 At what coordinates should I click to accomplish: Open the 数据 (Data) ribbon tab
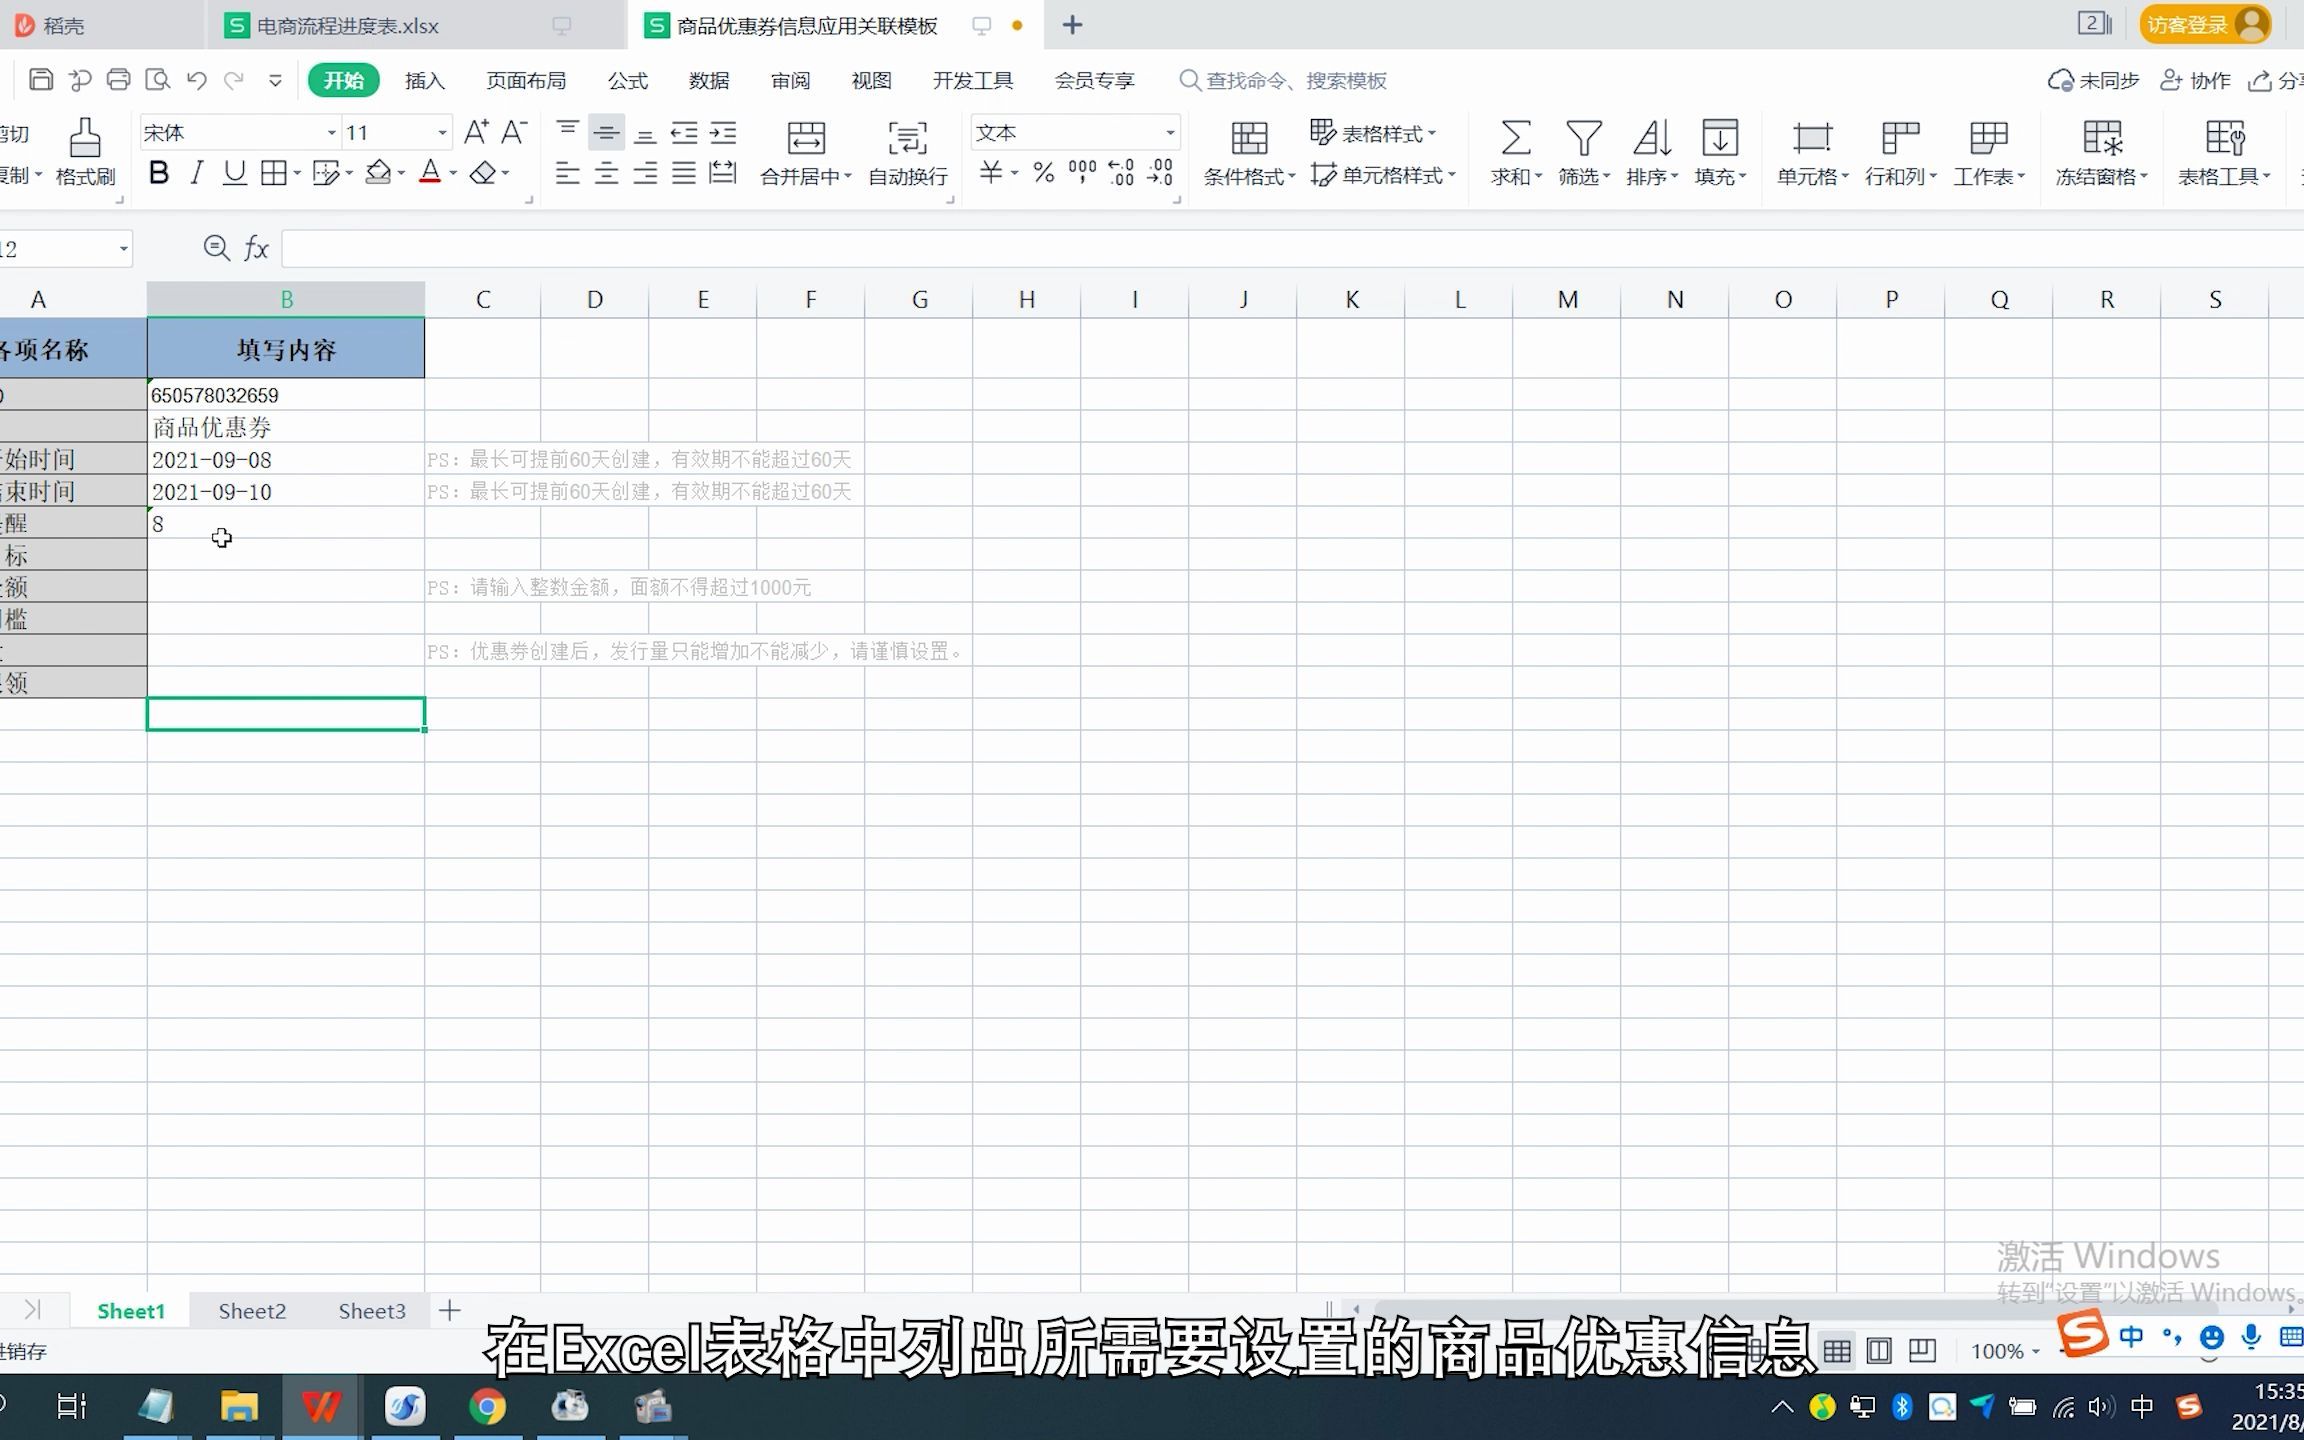tap(708, 81)
